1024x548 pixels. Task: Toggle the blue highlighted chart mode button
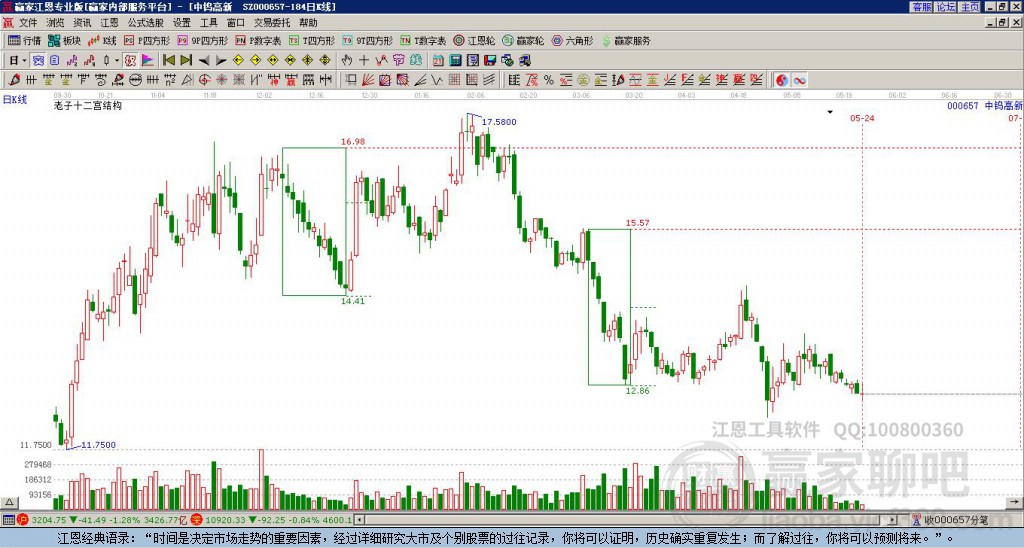[x=39, y=60]
